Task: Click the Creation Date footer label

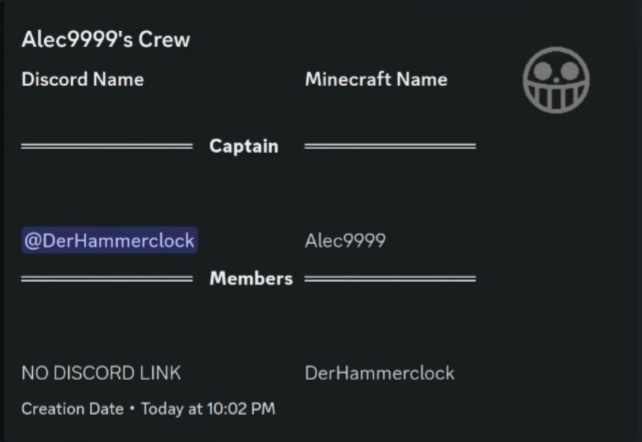Action: click(x=71, y=408)
